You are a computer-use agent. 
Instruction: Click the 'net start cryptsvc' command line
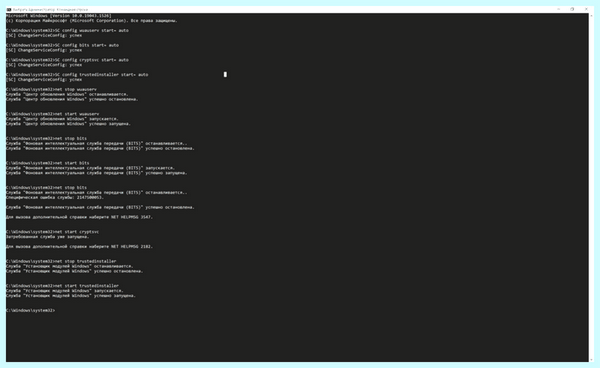52,232
